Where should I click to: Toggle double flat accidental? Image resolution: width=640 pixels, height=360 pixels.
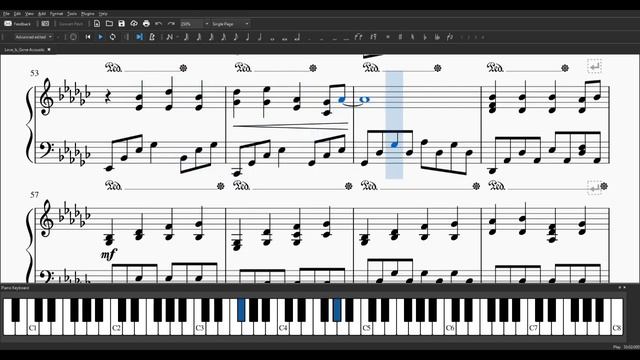pyautogui.click(x=437, y=37)
